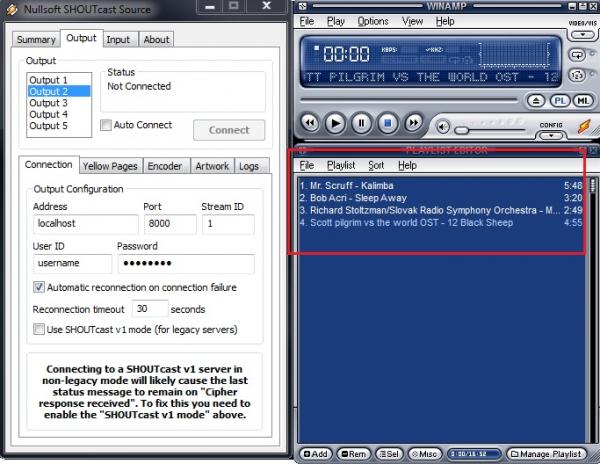The height and width of the screenshot is (464, 600).
Task: Open Winamp Options menu
Action: click(373, 21)
